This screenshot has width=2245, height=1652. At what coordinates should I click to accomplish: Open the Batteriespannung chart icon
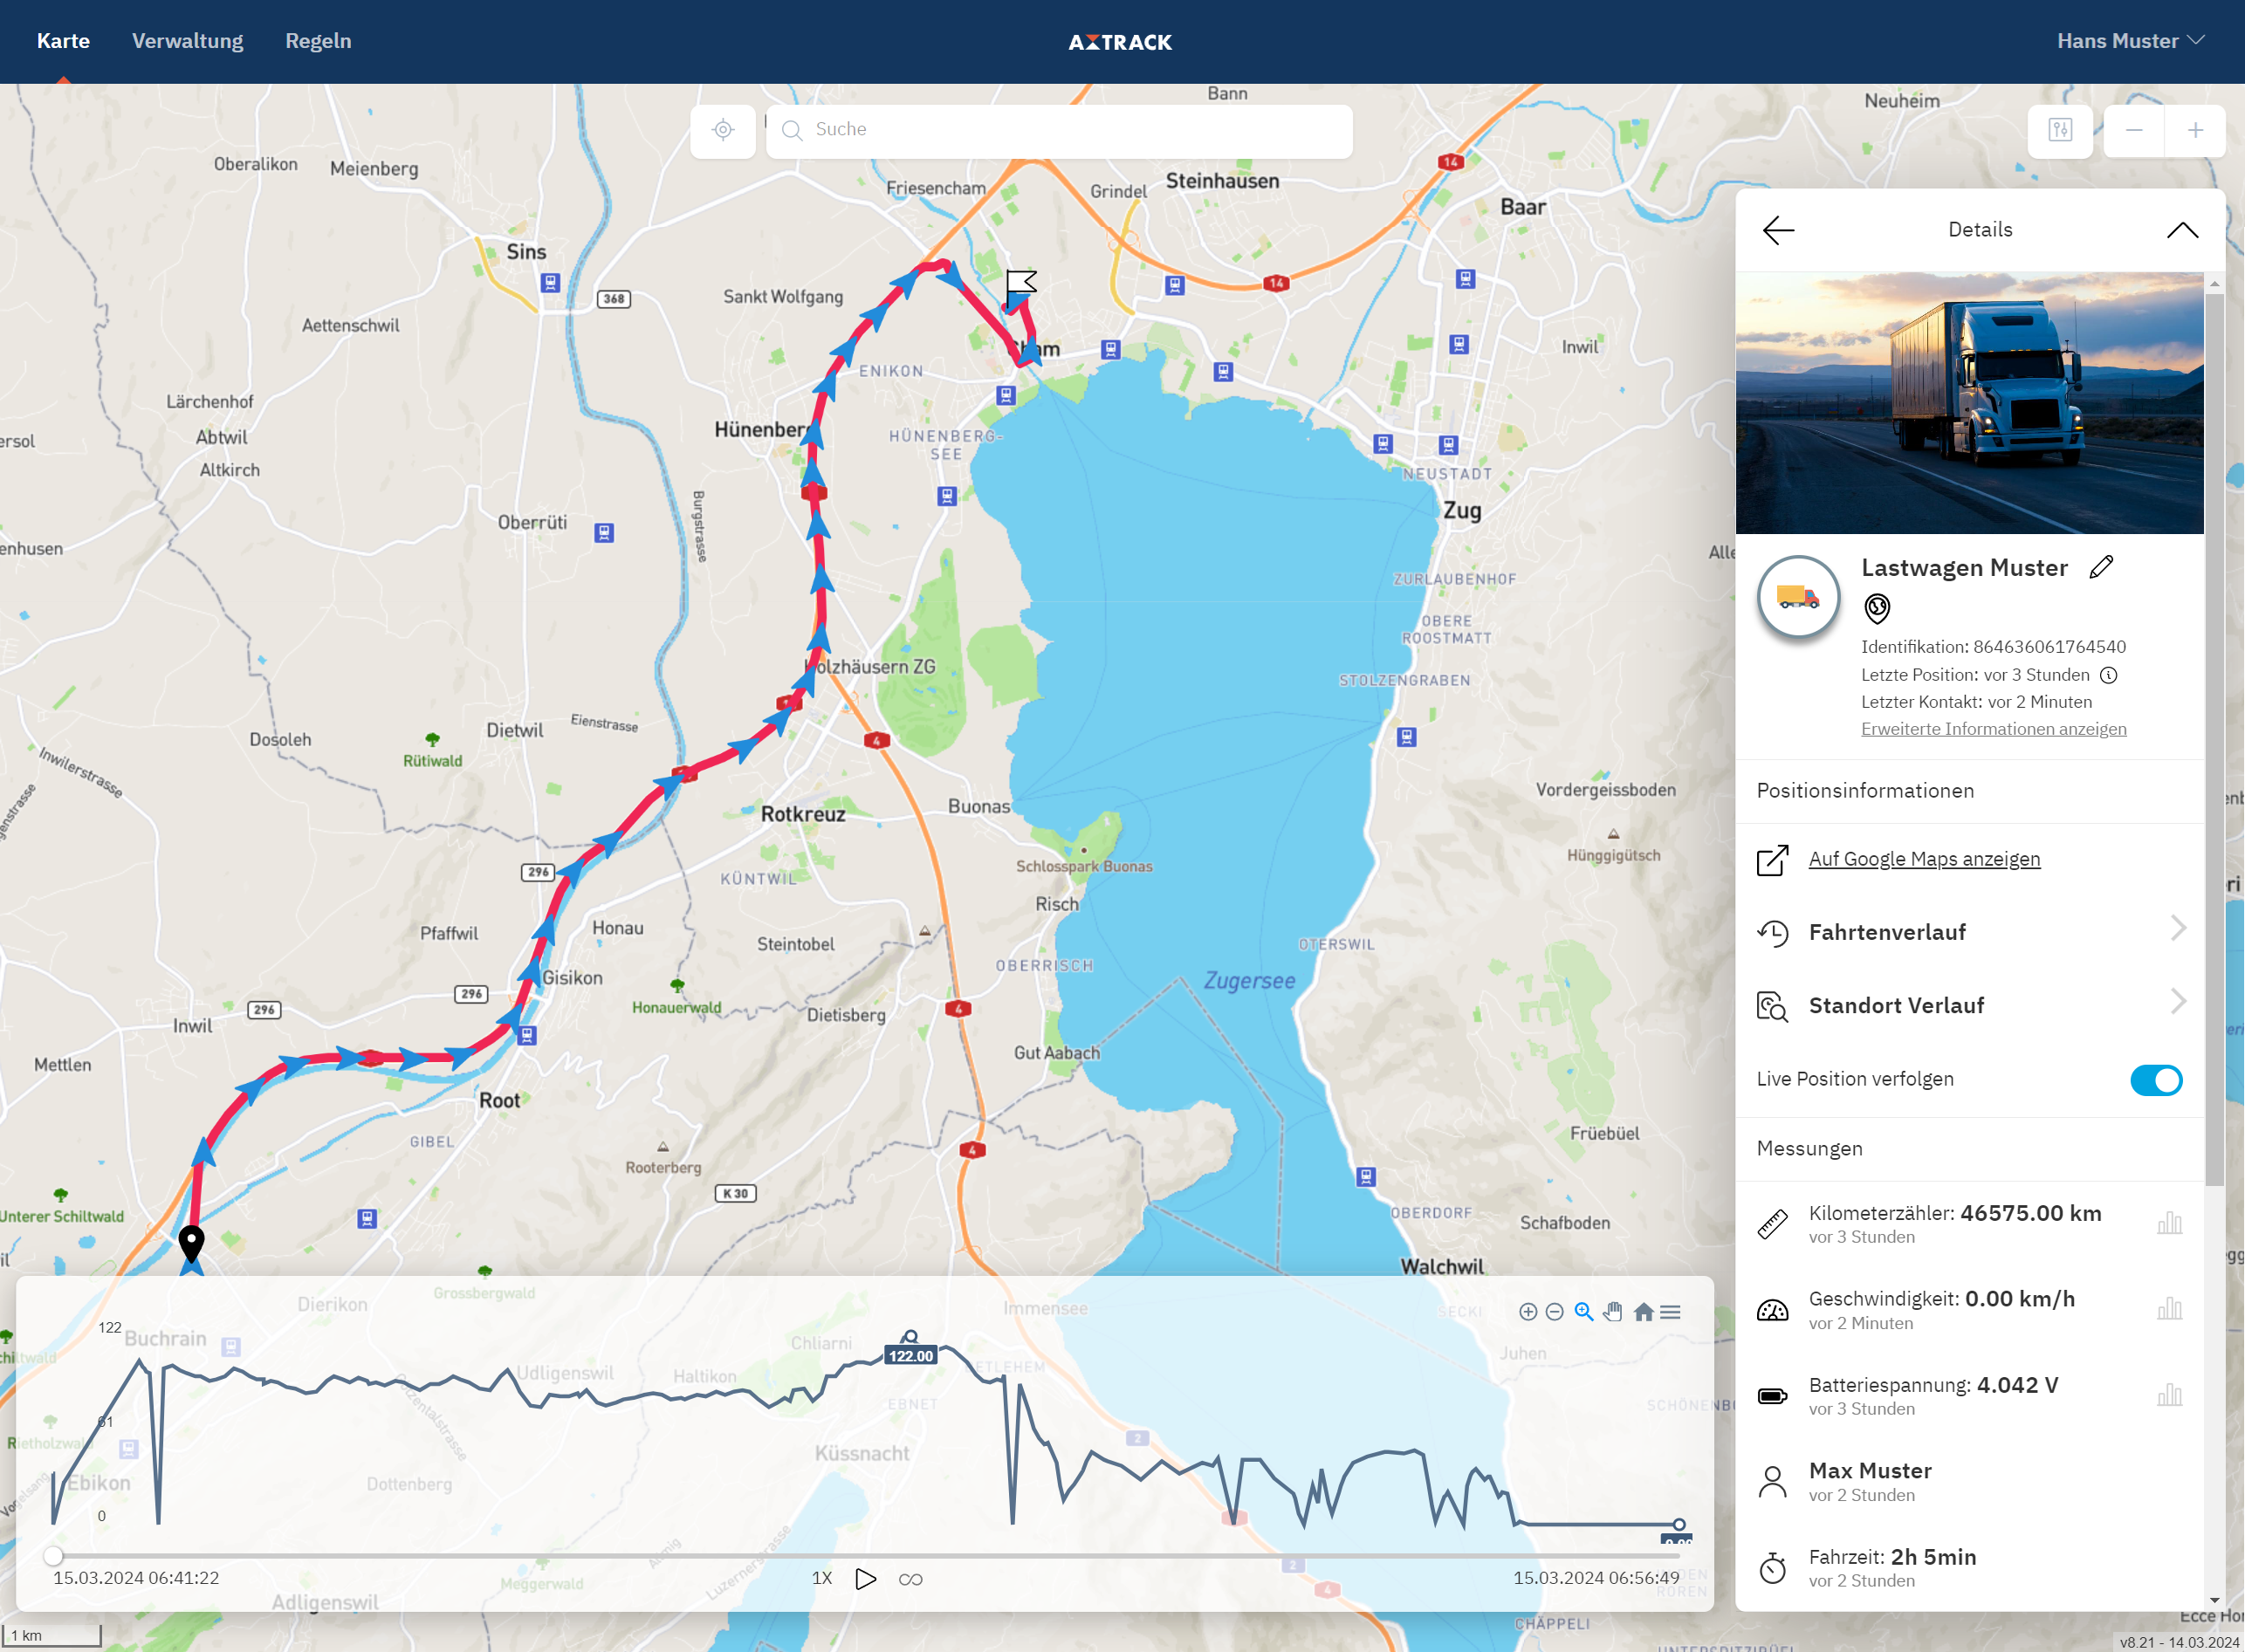2169,1395
